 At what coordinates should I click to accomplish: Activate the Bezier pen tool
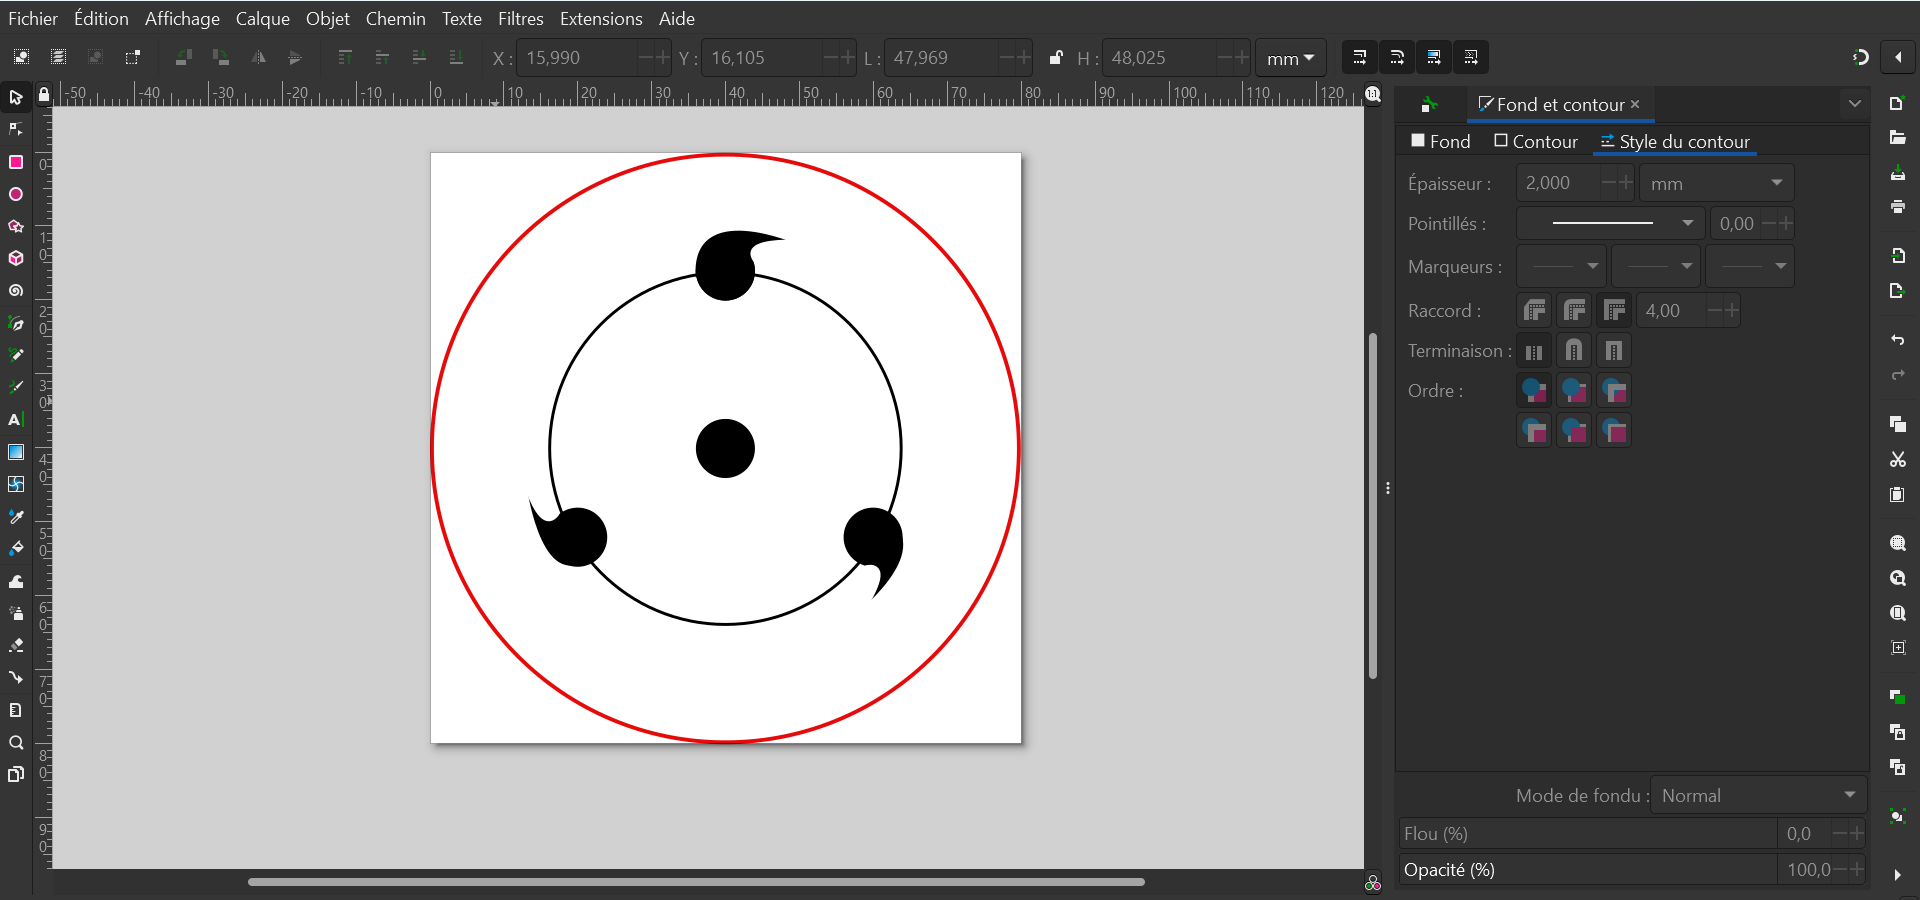coord(16,323)
